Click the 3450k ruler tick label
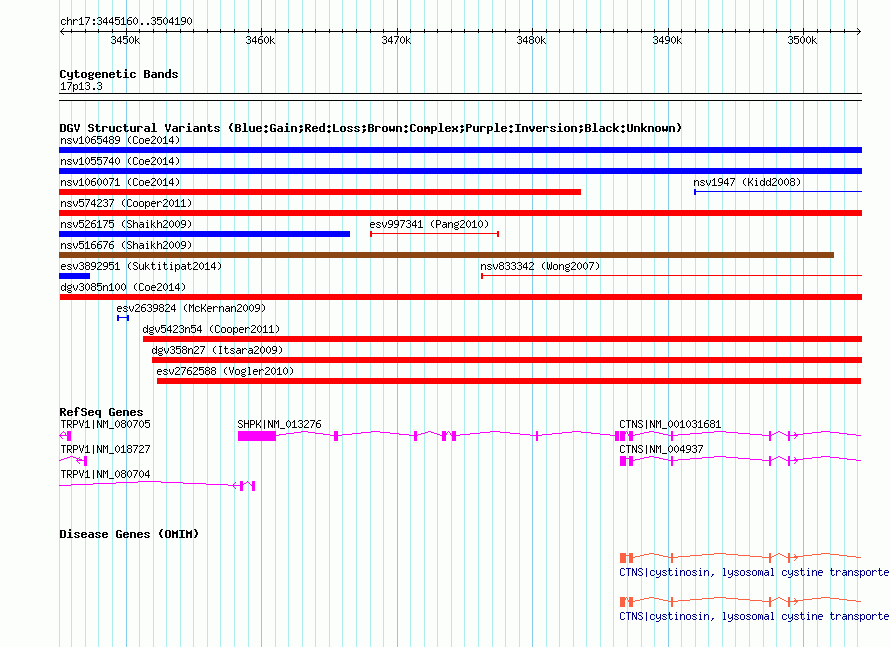890x647 pixels. tap(125, 40)
